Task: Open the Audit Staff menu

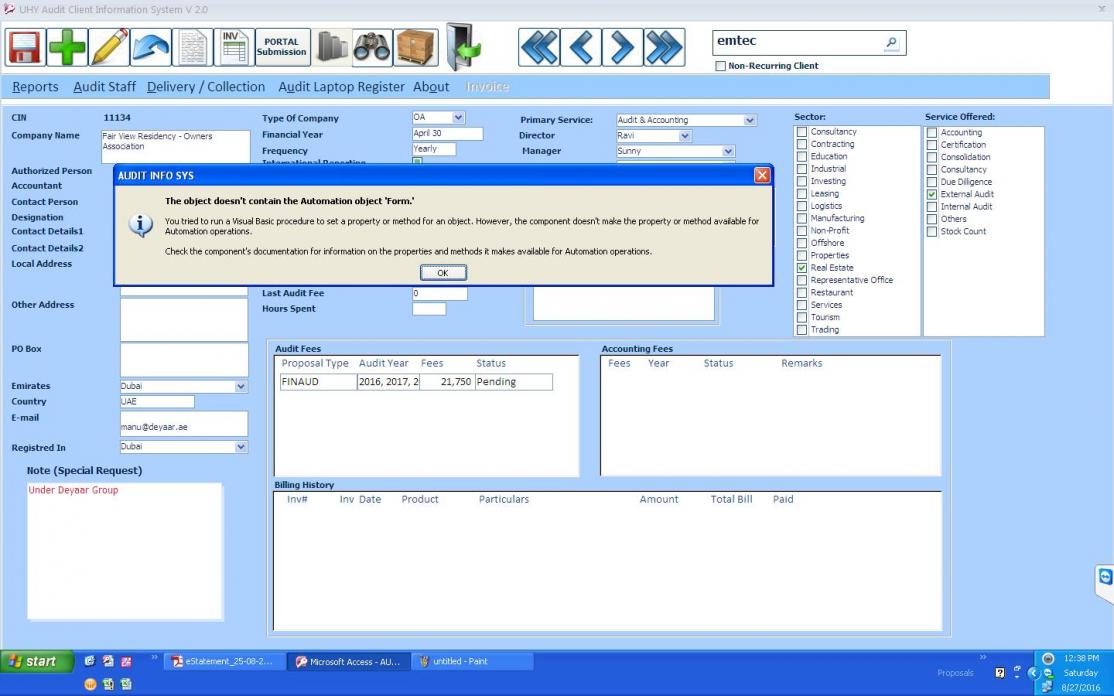Action: tap(104, 87)
